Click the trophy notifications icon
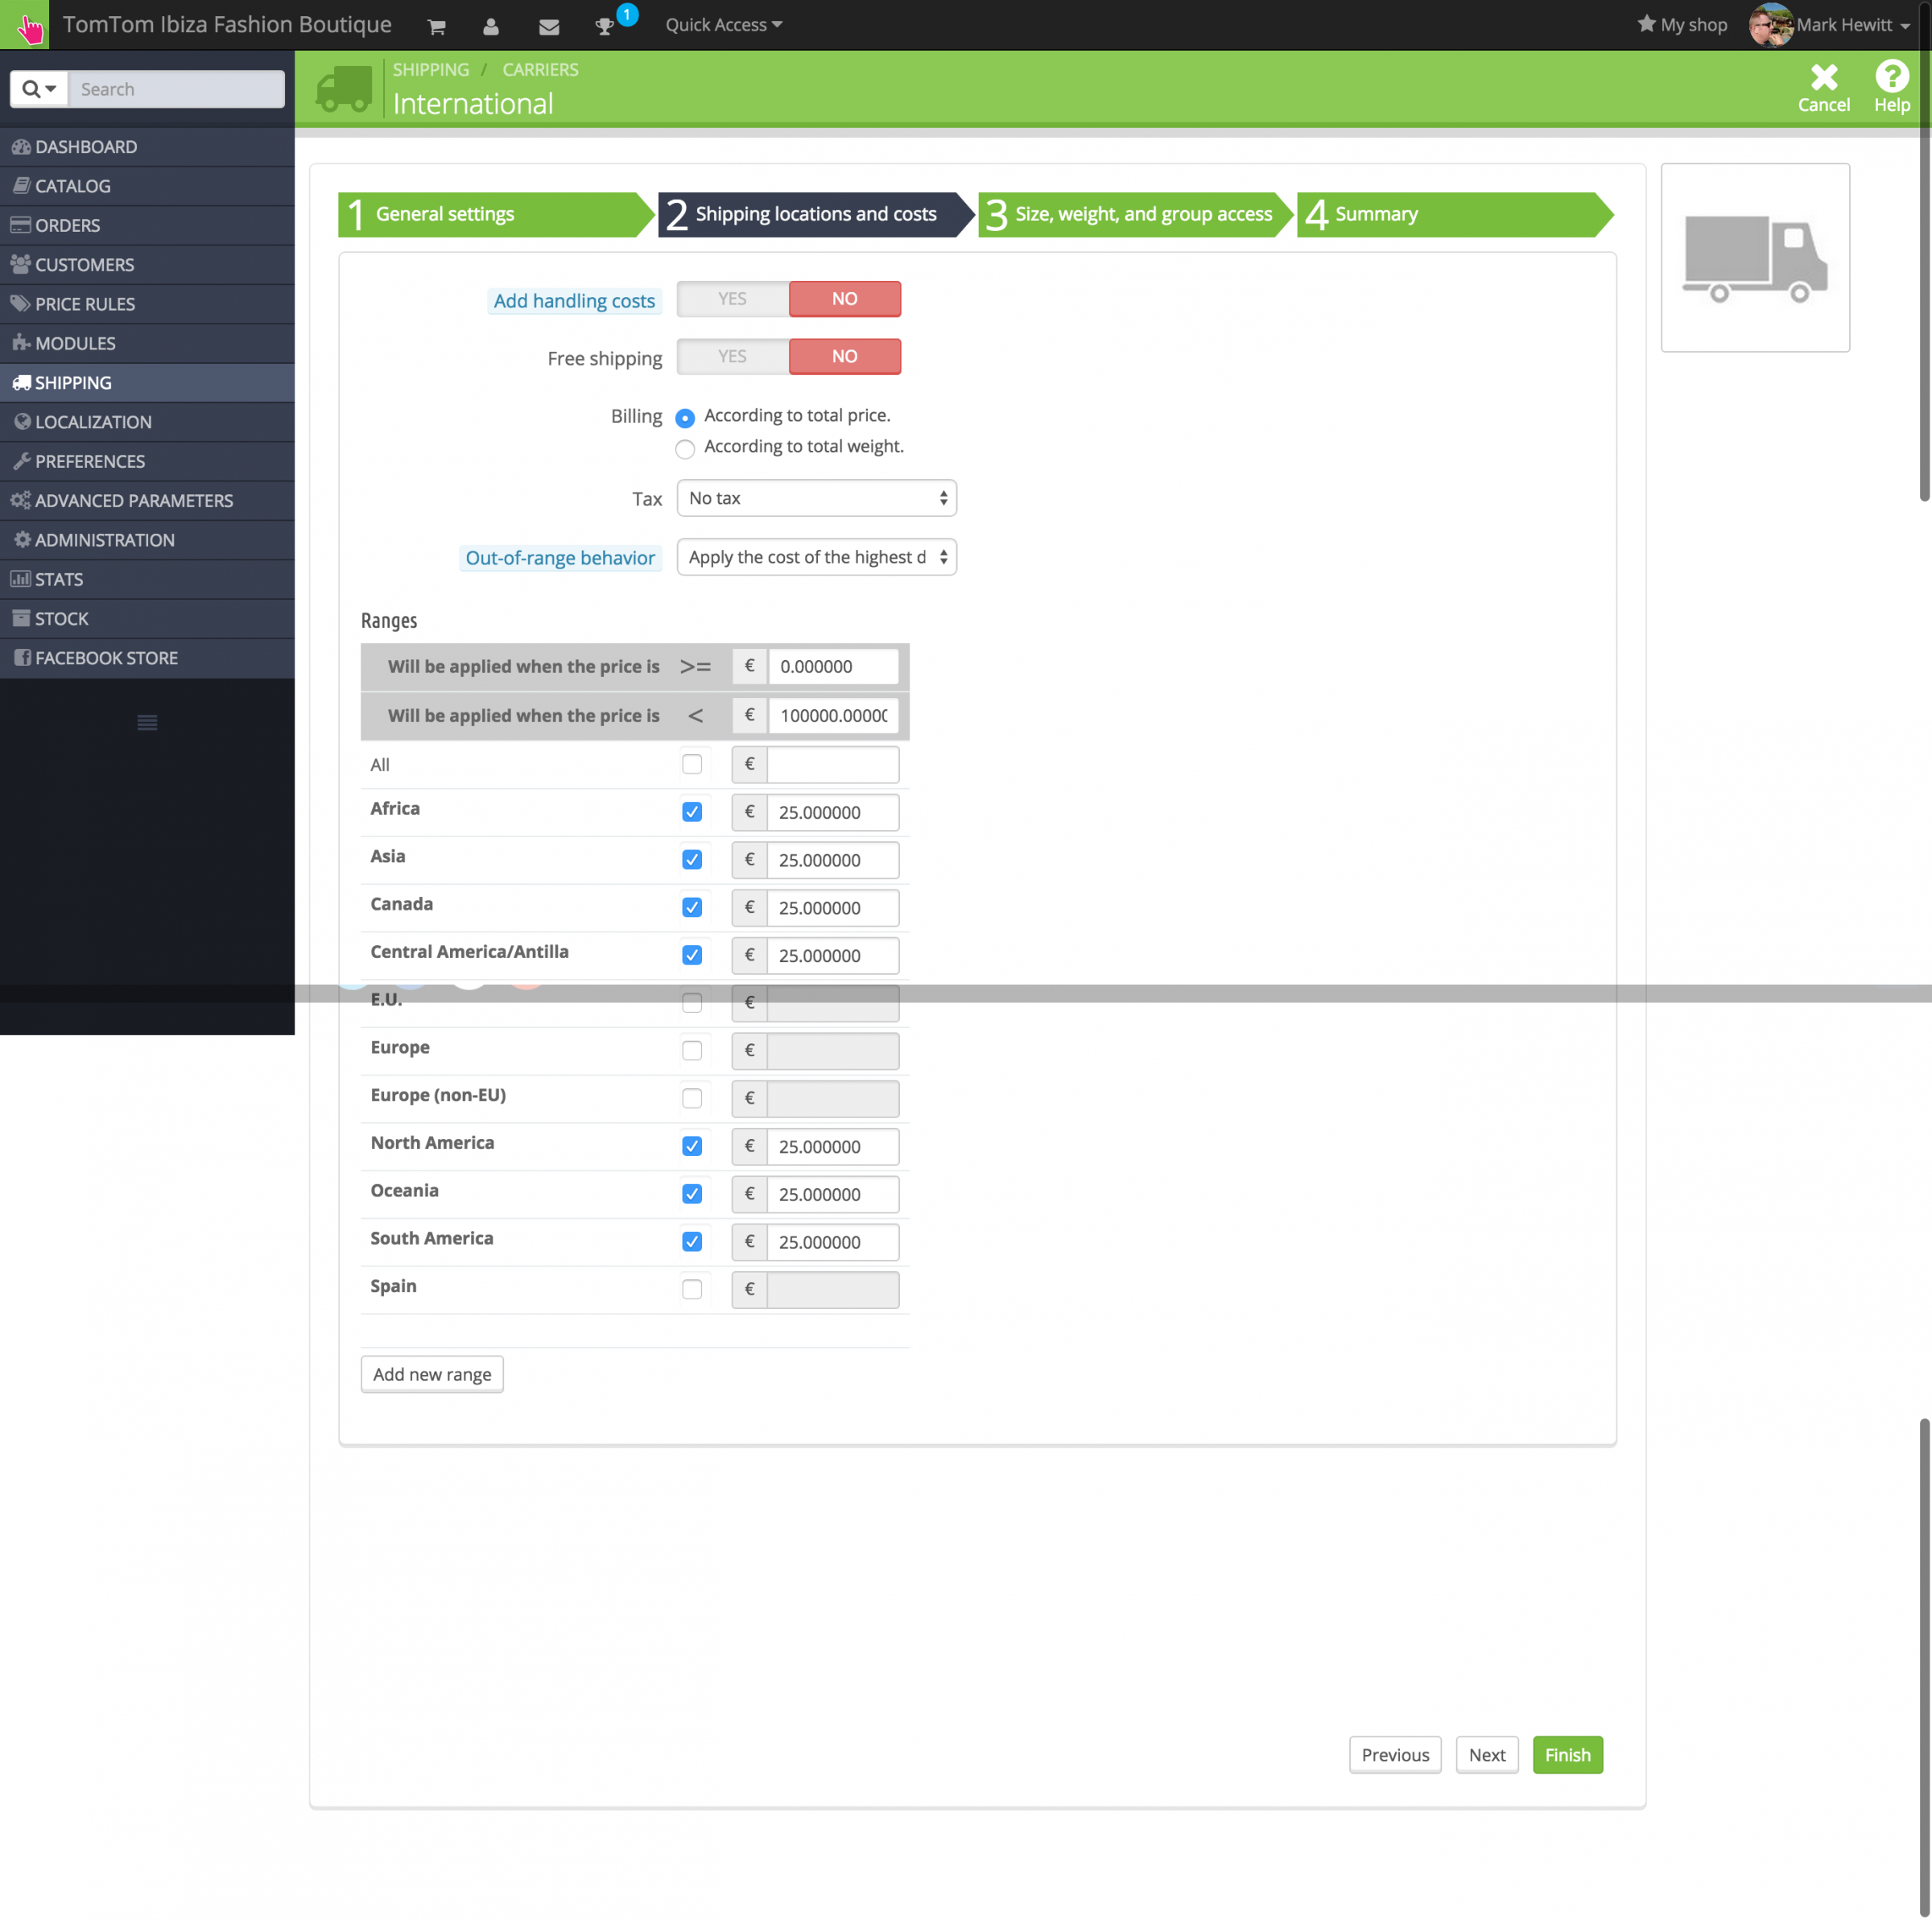Viewport: 1932px width, 1920px height. pos(604,26)
